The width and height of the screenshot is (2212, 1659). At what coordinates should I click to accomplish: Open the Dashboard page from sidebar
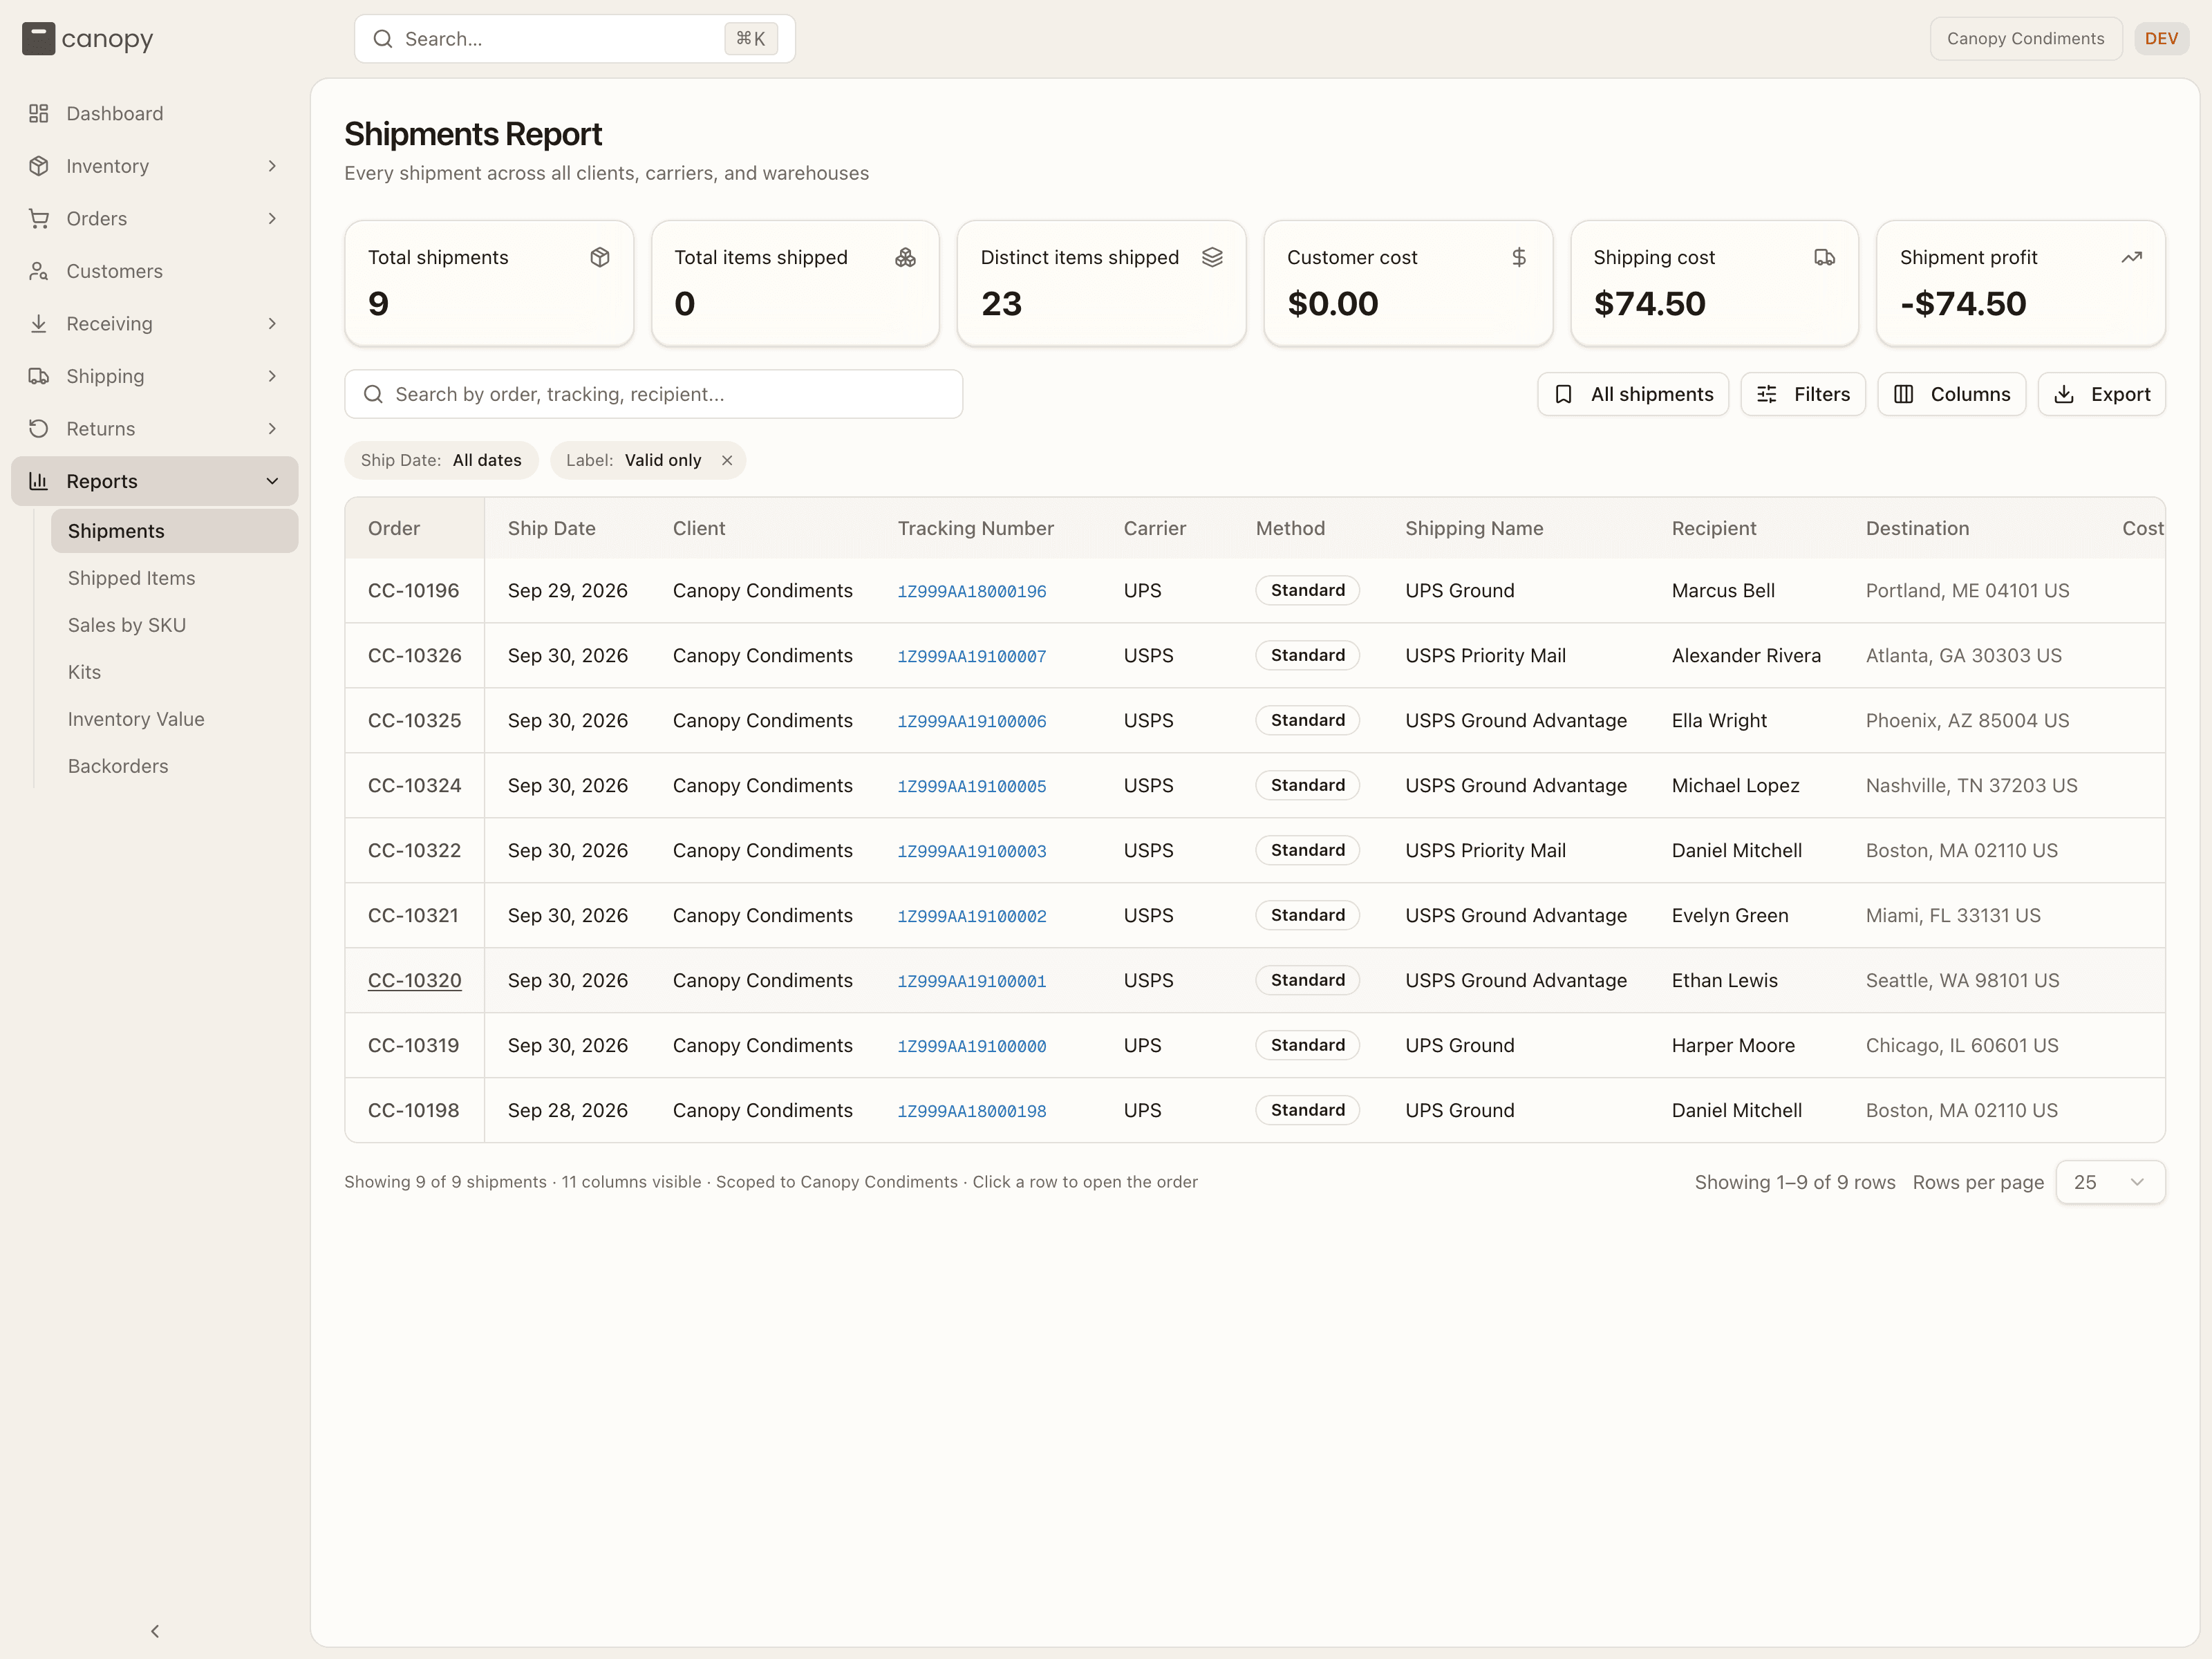[x=155, y=113]
